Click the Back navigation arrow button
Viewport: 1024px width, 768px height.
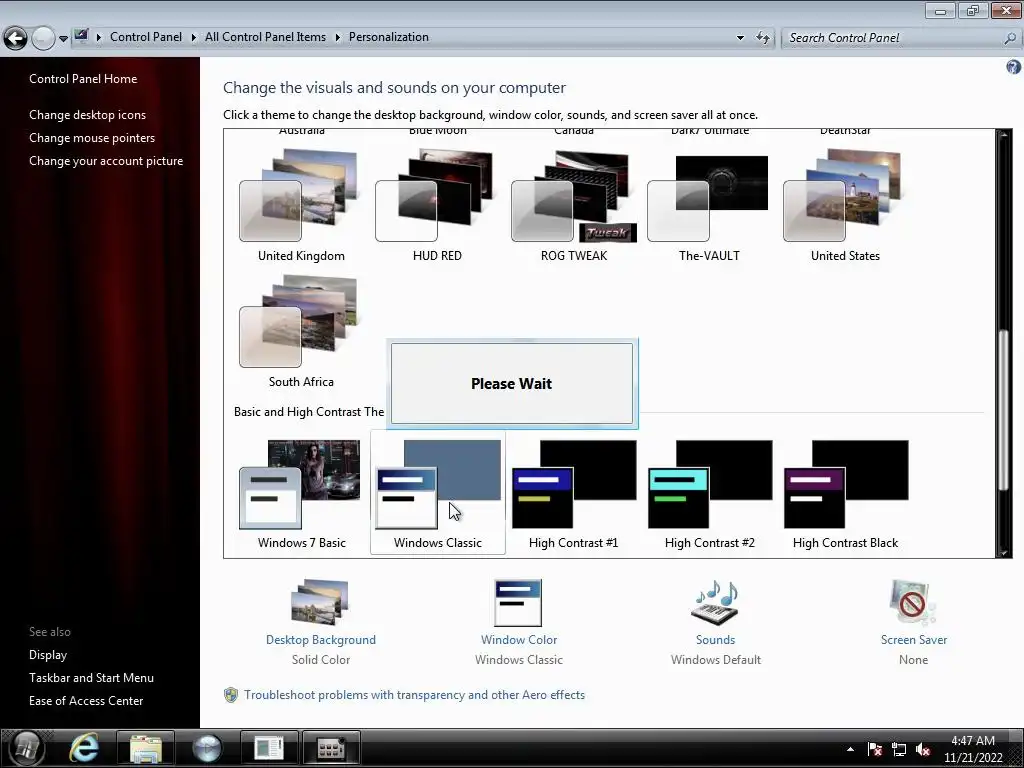click(16, 38)
